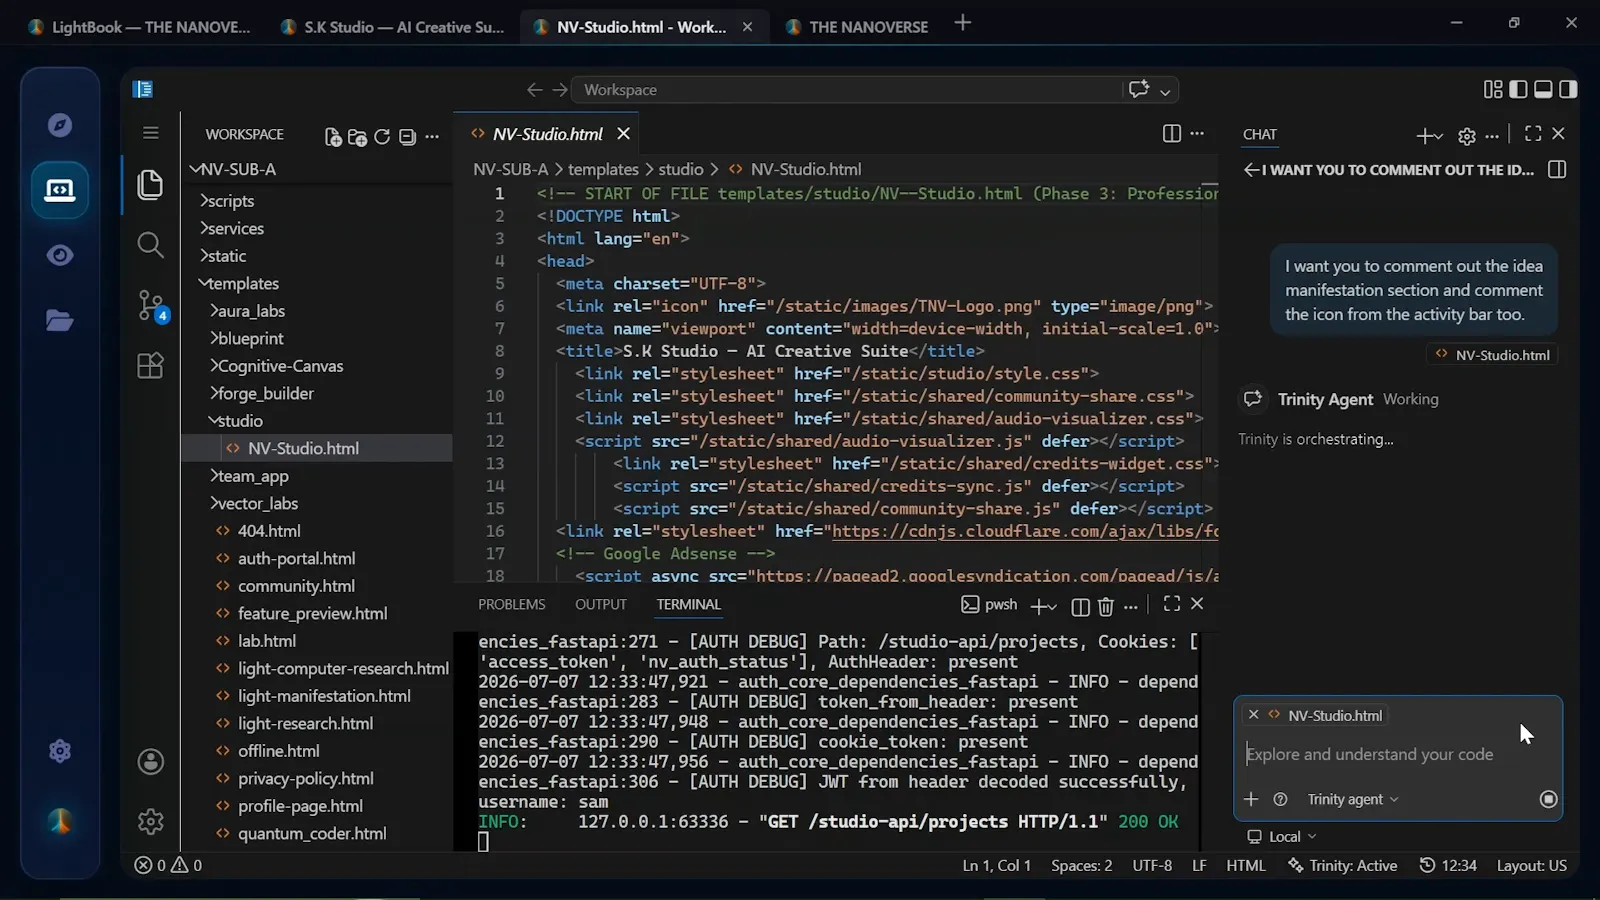Open the Local session target dropdown
1600x900 pixels.
tap(1281, 837)
